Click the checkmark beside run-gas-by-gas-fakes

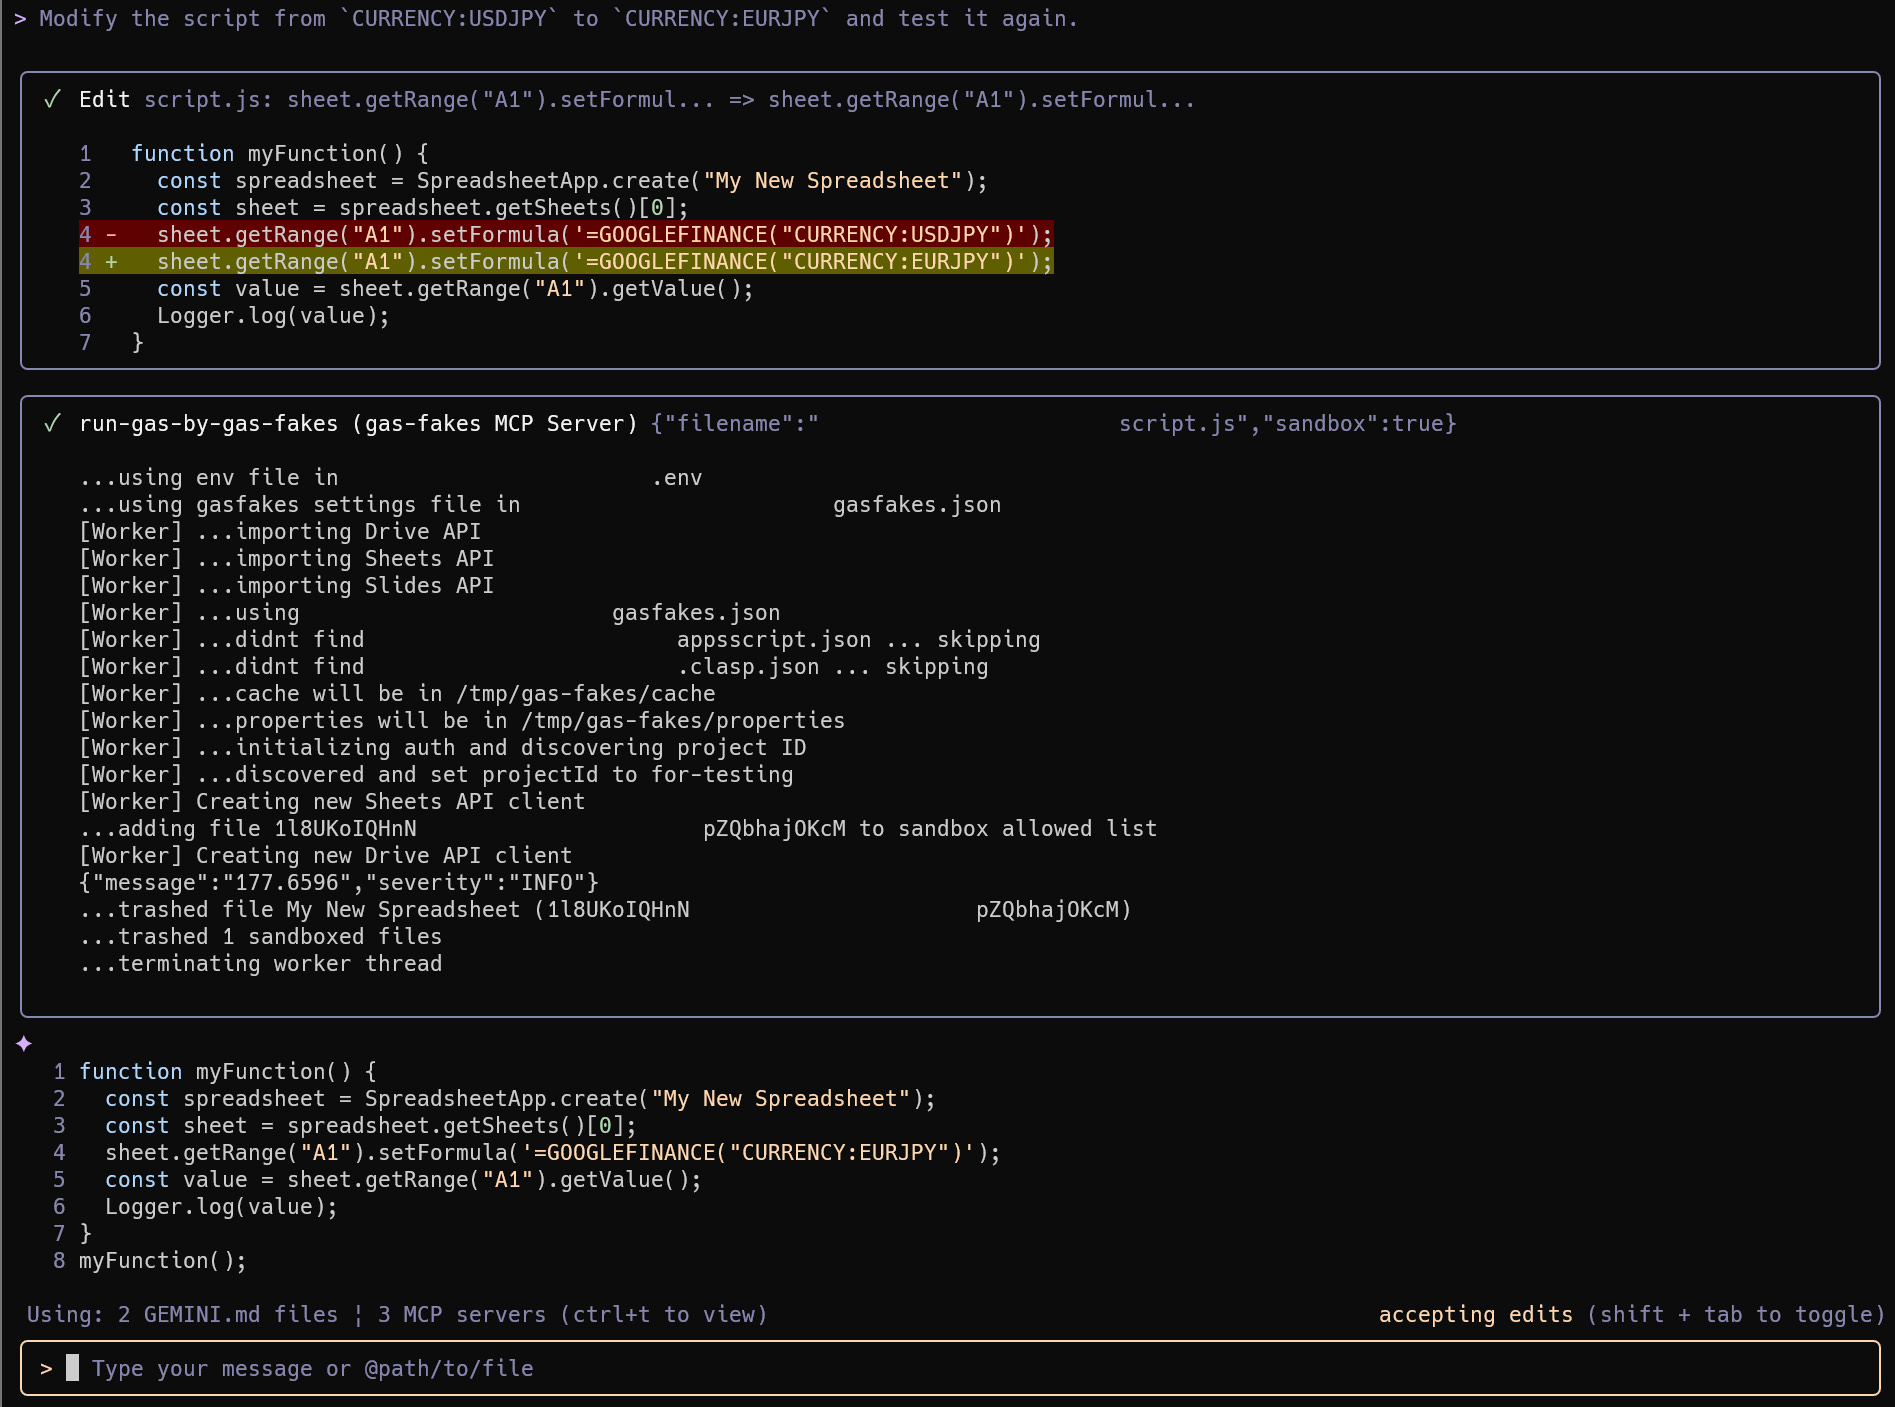(52, 424)
